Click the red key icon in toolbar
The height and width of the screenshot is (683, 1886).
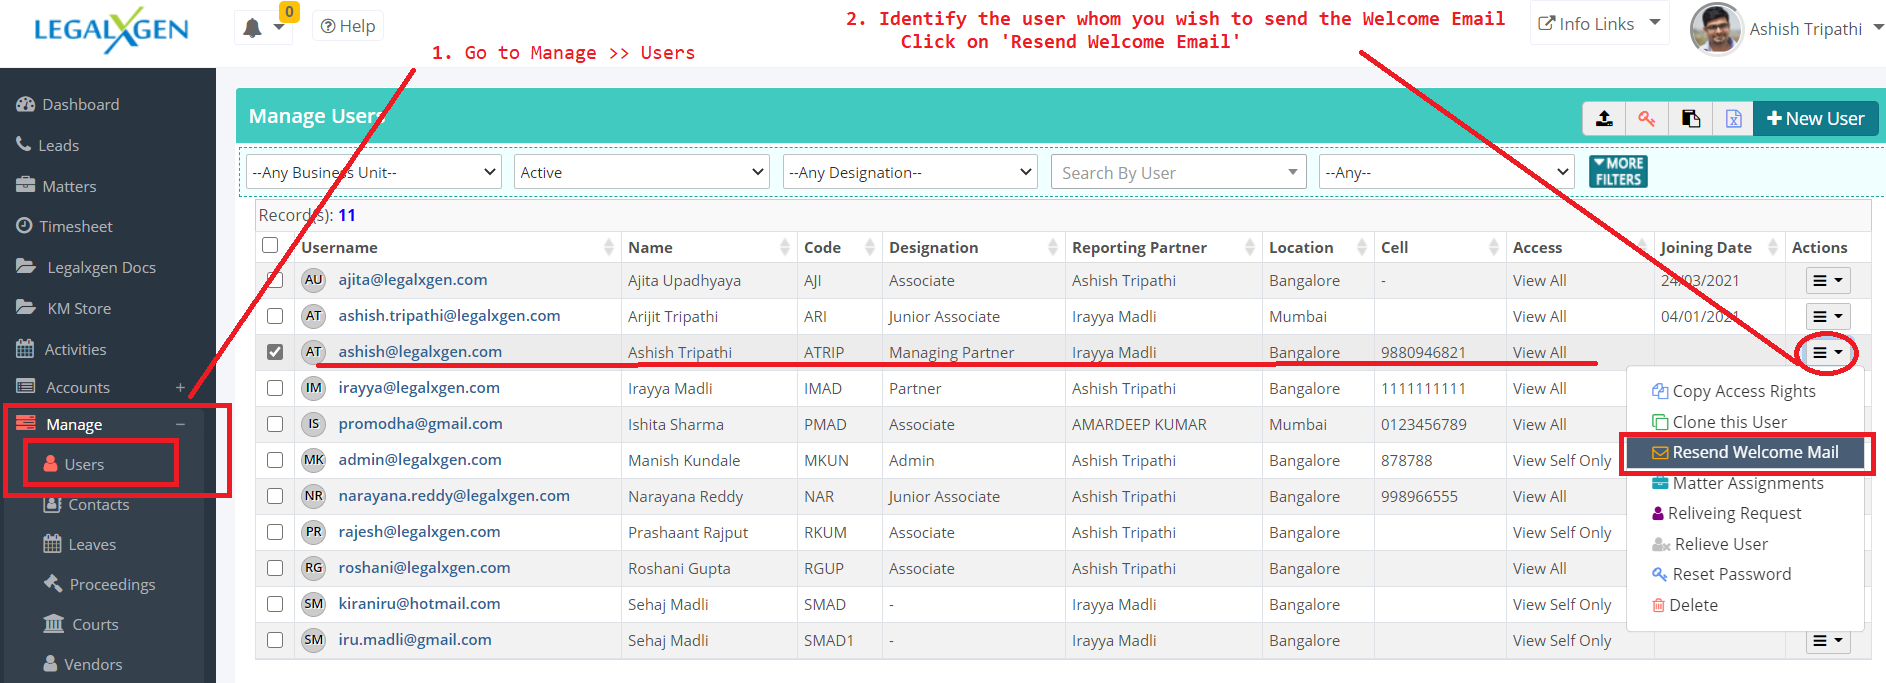[x=1647, y=119]
